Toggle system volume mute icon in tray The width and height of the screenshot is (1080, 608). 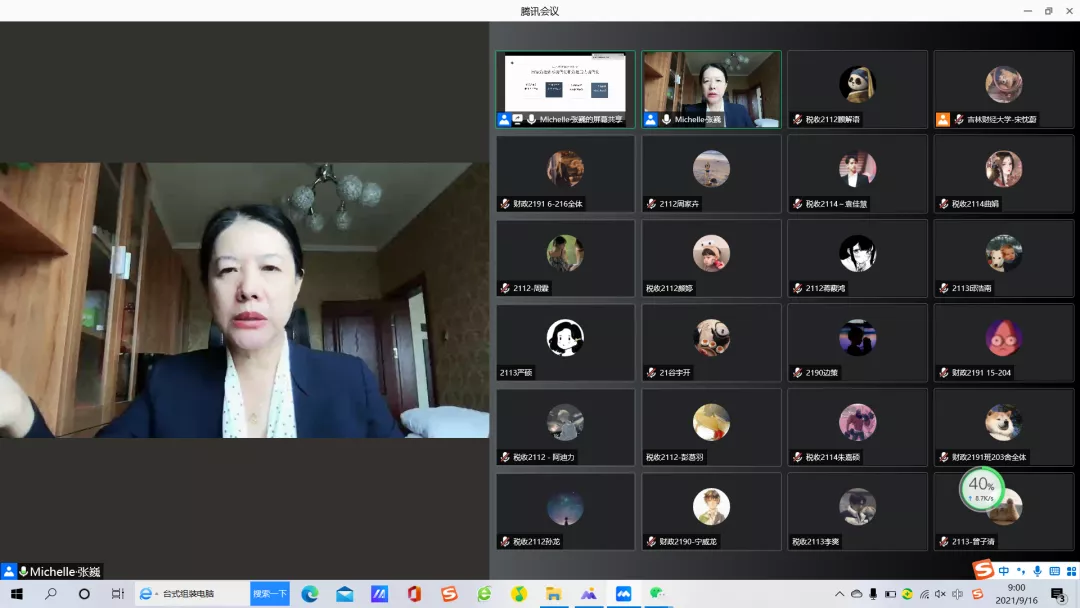(940, 594)
